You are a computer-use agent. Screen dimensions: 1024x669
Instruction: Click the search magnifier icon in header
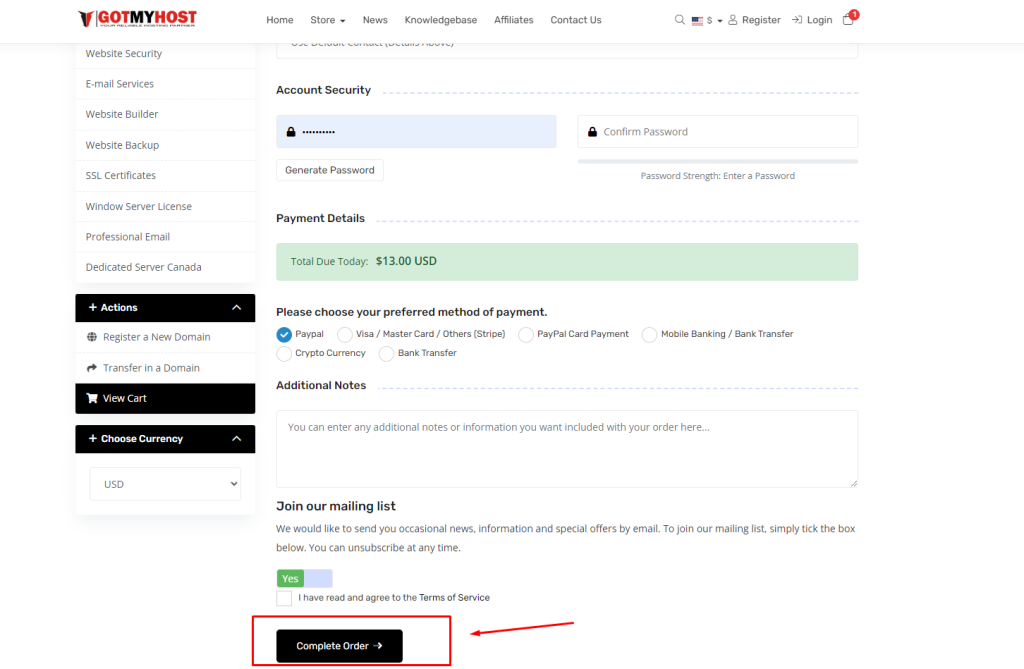[680, 20]
